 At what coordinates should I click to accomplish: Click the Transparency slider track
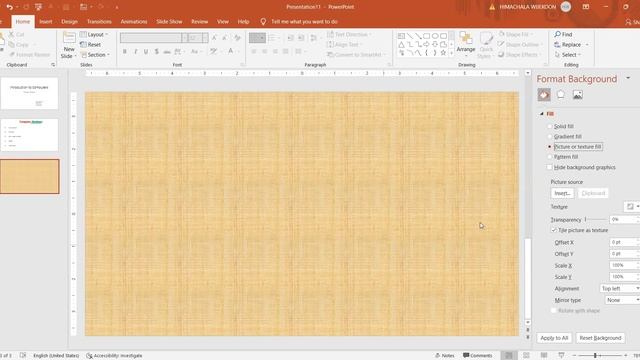[596, 220]
